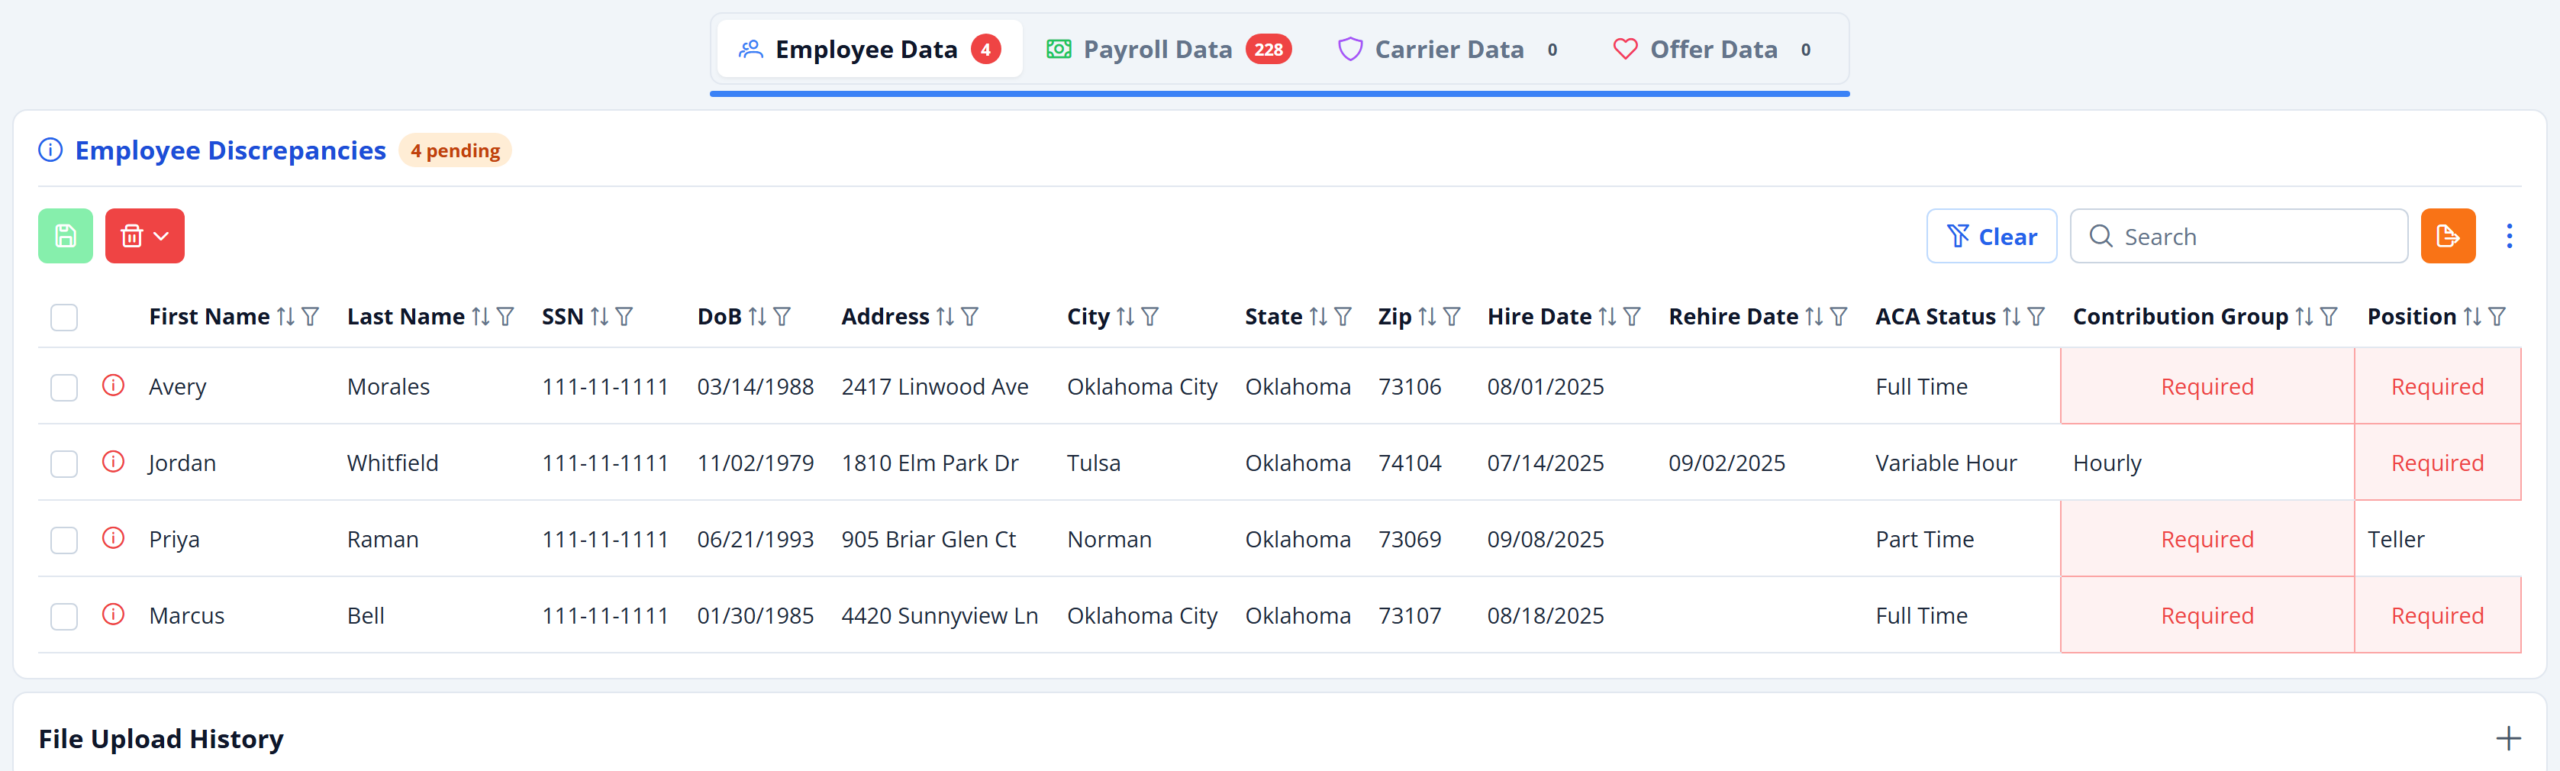The height and width of the screenshot is (771, 2560).
Task: Open the three-dot more options menu
Action: 2509,236
